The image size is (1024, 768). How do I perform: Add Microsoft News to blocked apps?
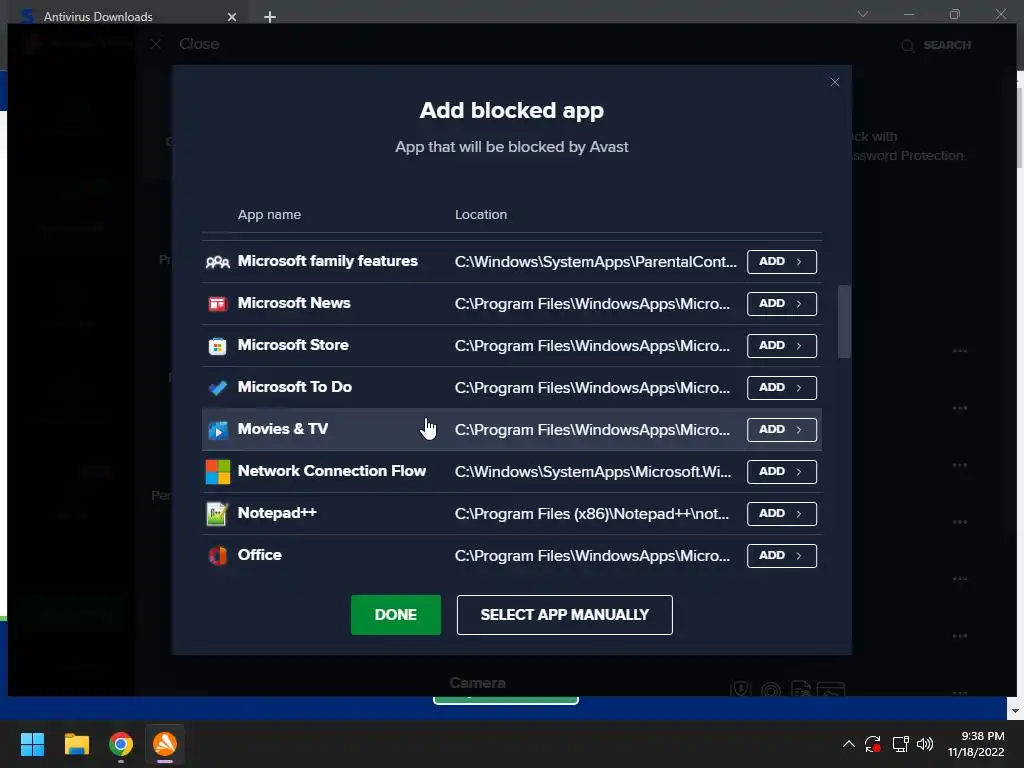click(x=782, y=304)
